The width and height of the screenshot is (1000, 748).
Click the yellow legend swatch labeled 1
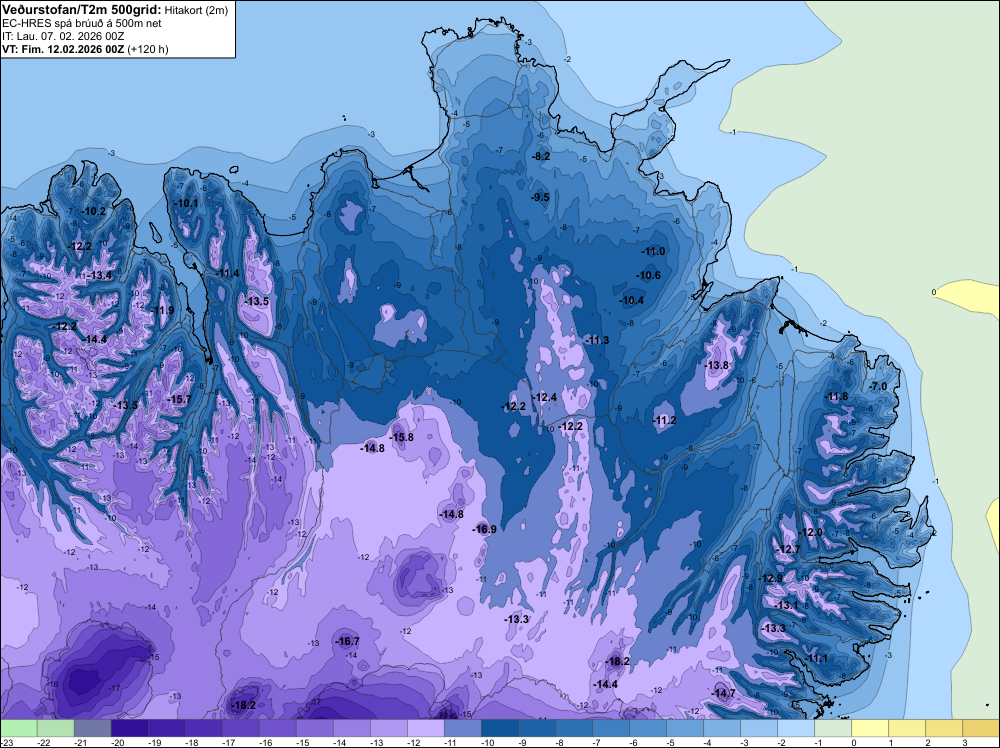[x=907, y=728]
